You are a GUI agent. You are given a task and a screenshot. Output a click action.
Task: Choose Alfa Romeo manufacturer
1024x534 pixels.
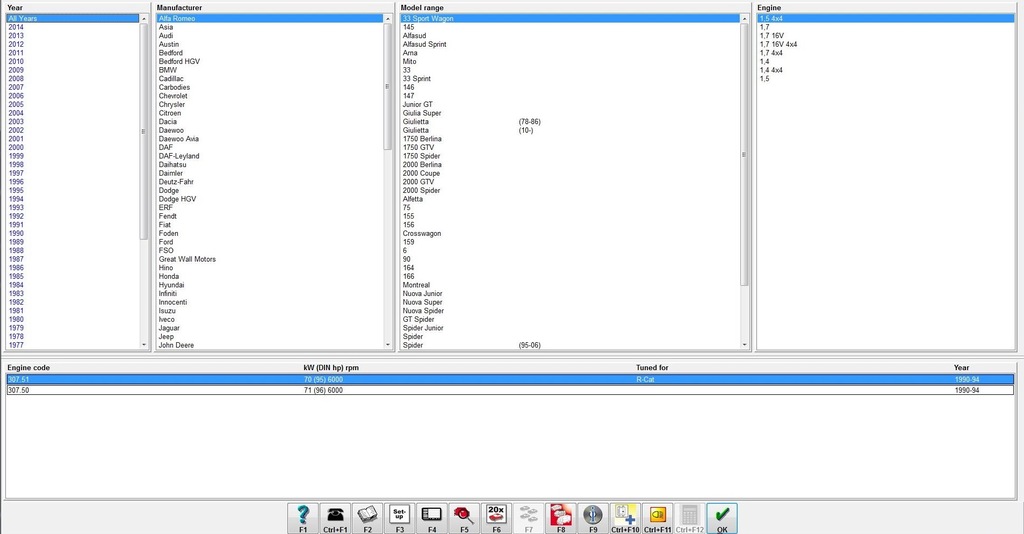(x=270, y=18)
